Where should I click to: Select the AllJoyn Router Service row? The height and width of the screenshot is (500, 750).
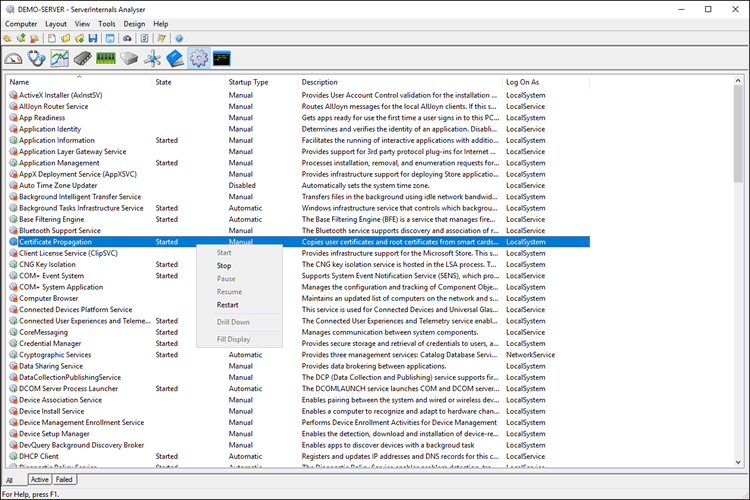tap(299, 107)
